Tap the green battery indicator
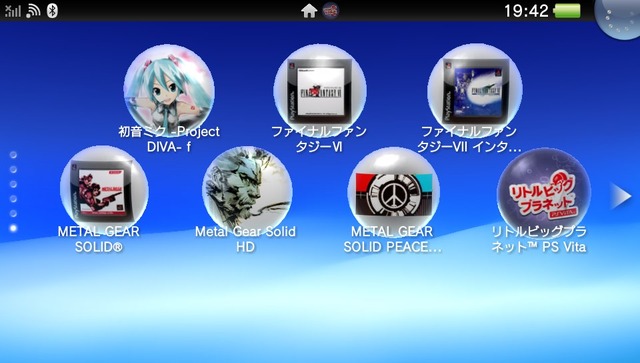The image size is (640, 363). pos(567,11)
